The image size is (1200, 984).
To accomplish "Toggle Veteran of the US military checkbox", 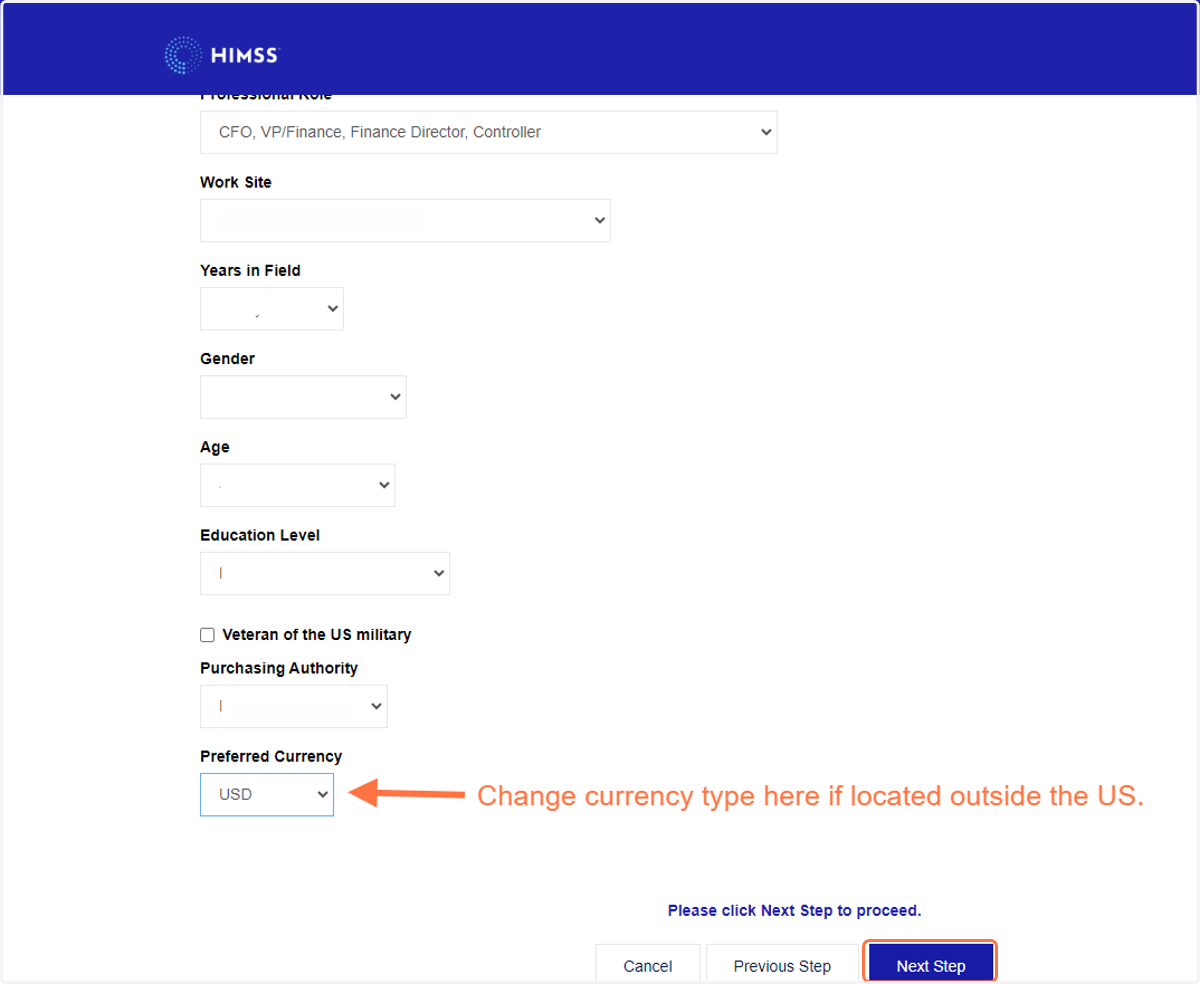I will (x=208, y=635).
